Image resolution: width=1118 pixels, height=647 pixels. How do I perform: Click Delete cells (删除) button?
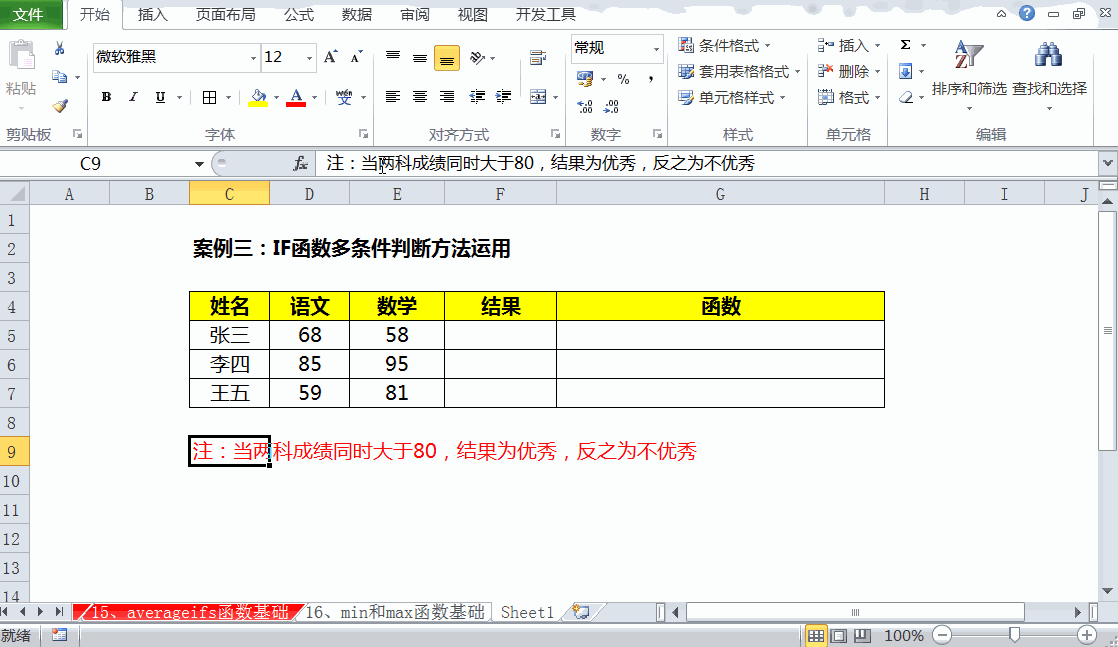[x=848, y=71]
